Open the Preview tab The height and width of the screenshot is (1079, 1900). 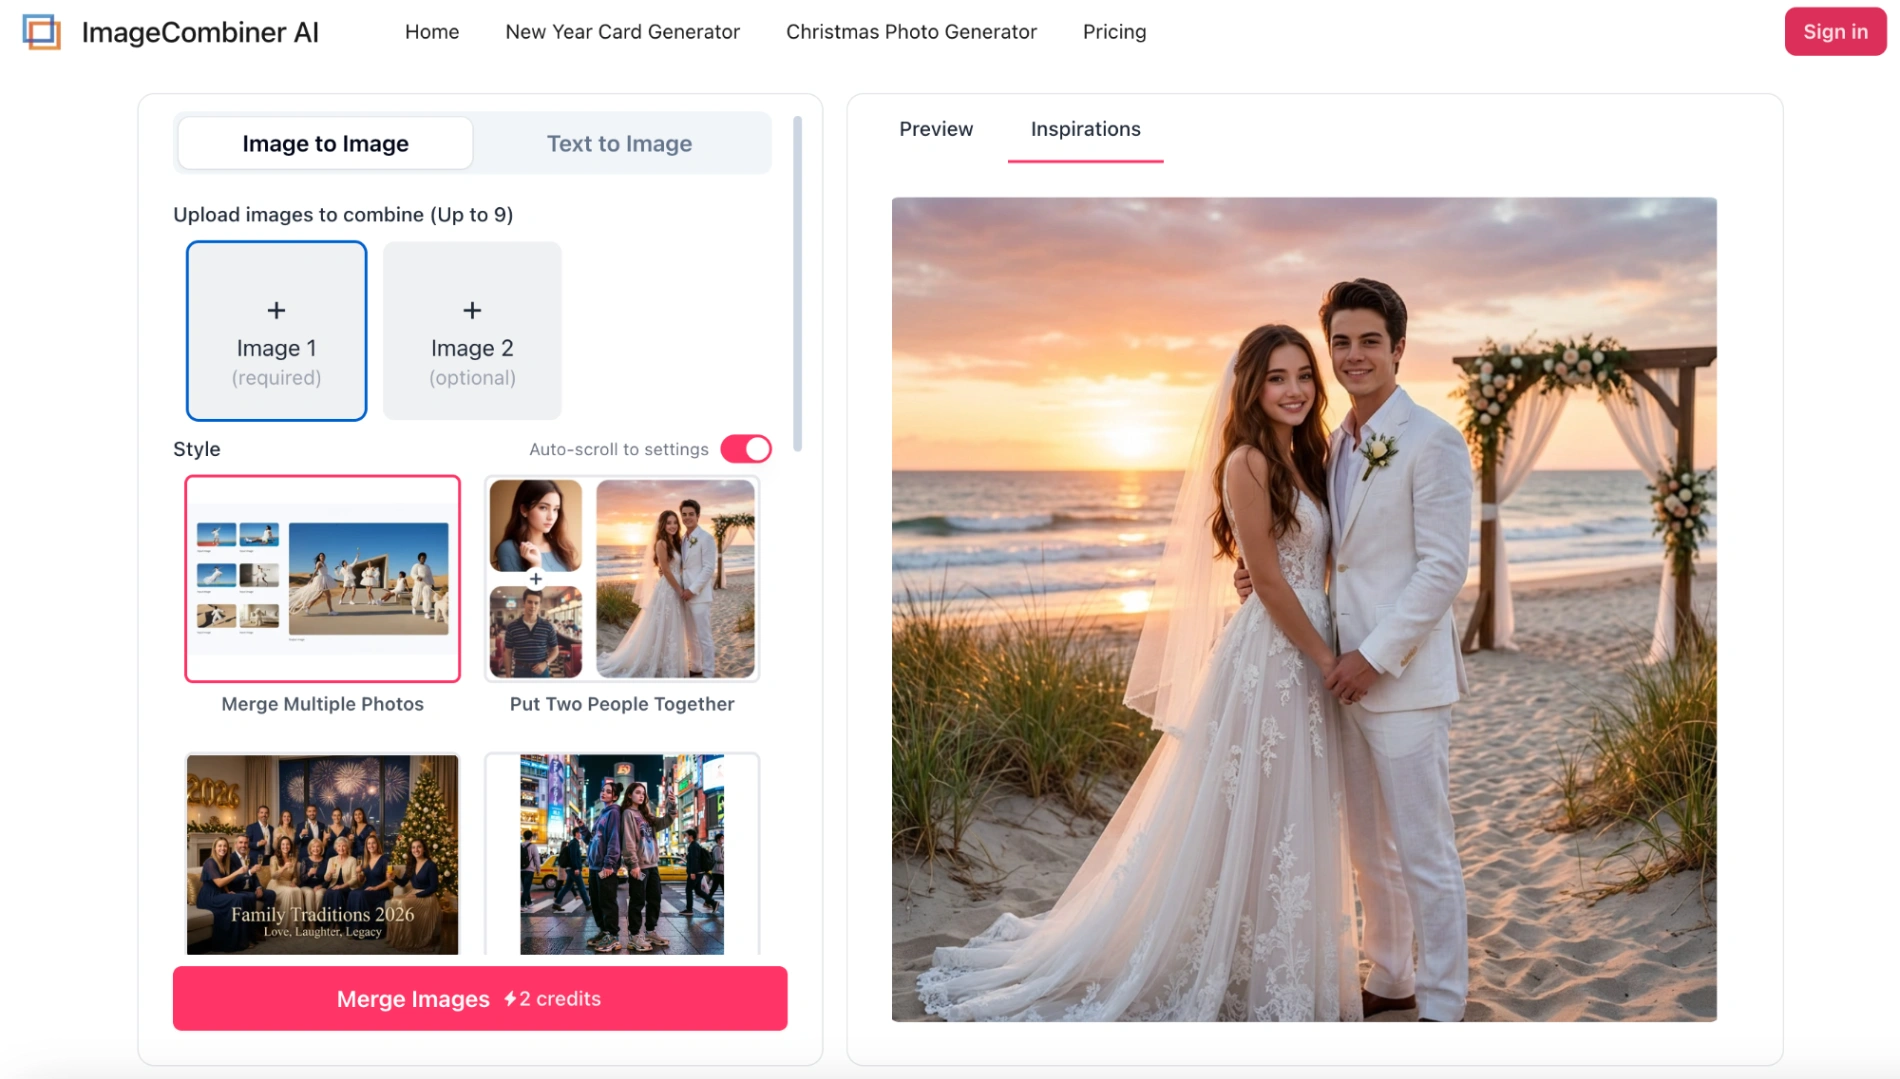pos(935,129)
